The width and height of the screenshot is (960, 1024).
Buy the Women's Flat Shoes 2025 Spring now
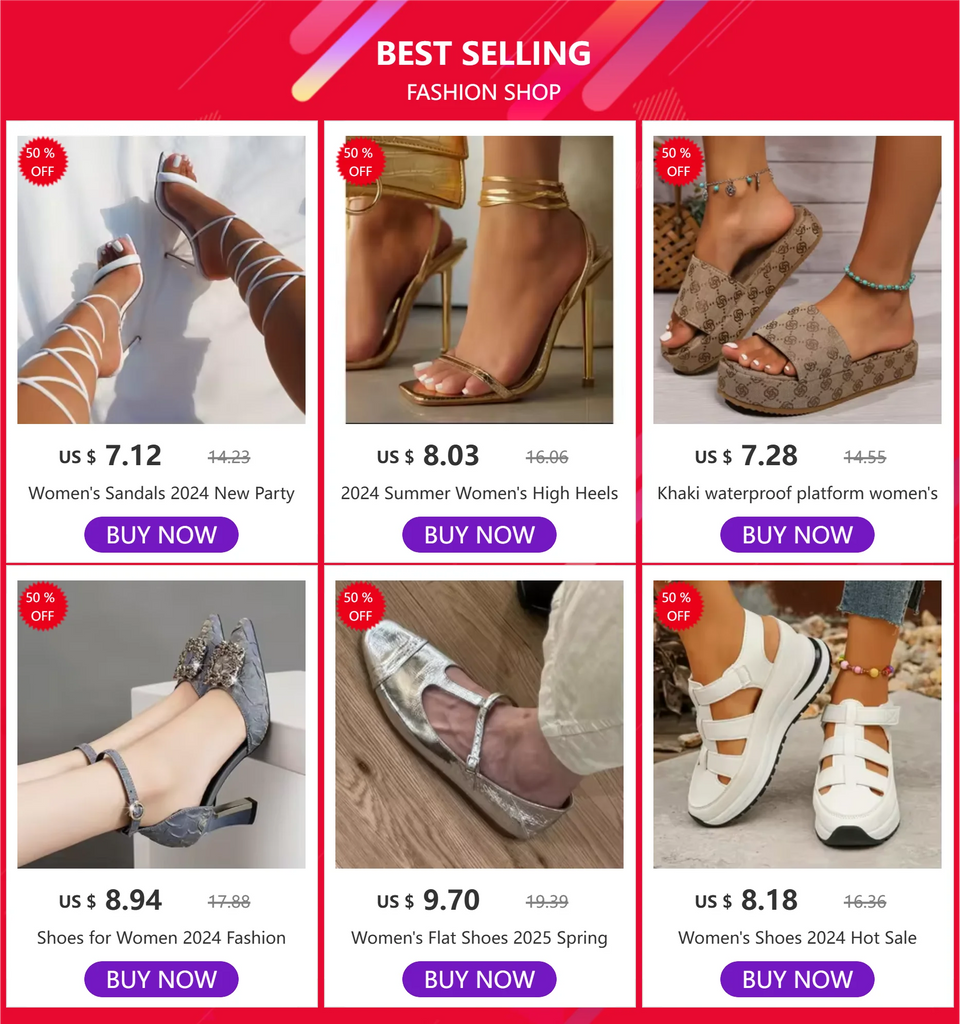pos(479,979)
